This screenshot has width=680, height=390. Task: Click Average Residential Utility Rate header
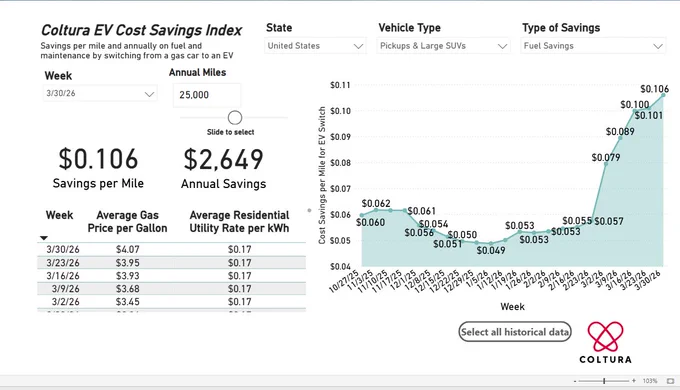pyautogui.click(x=239, y=222)
